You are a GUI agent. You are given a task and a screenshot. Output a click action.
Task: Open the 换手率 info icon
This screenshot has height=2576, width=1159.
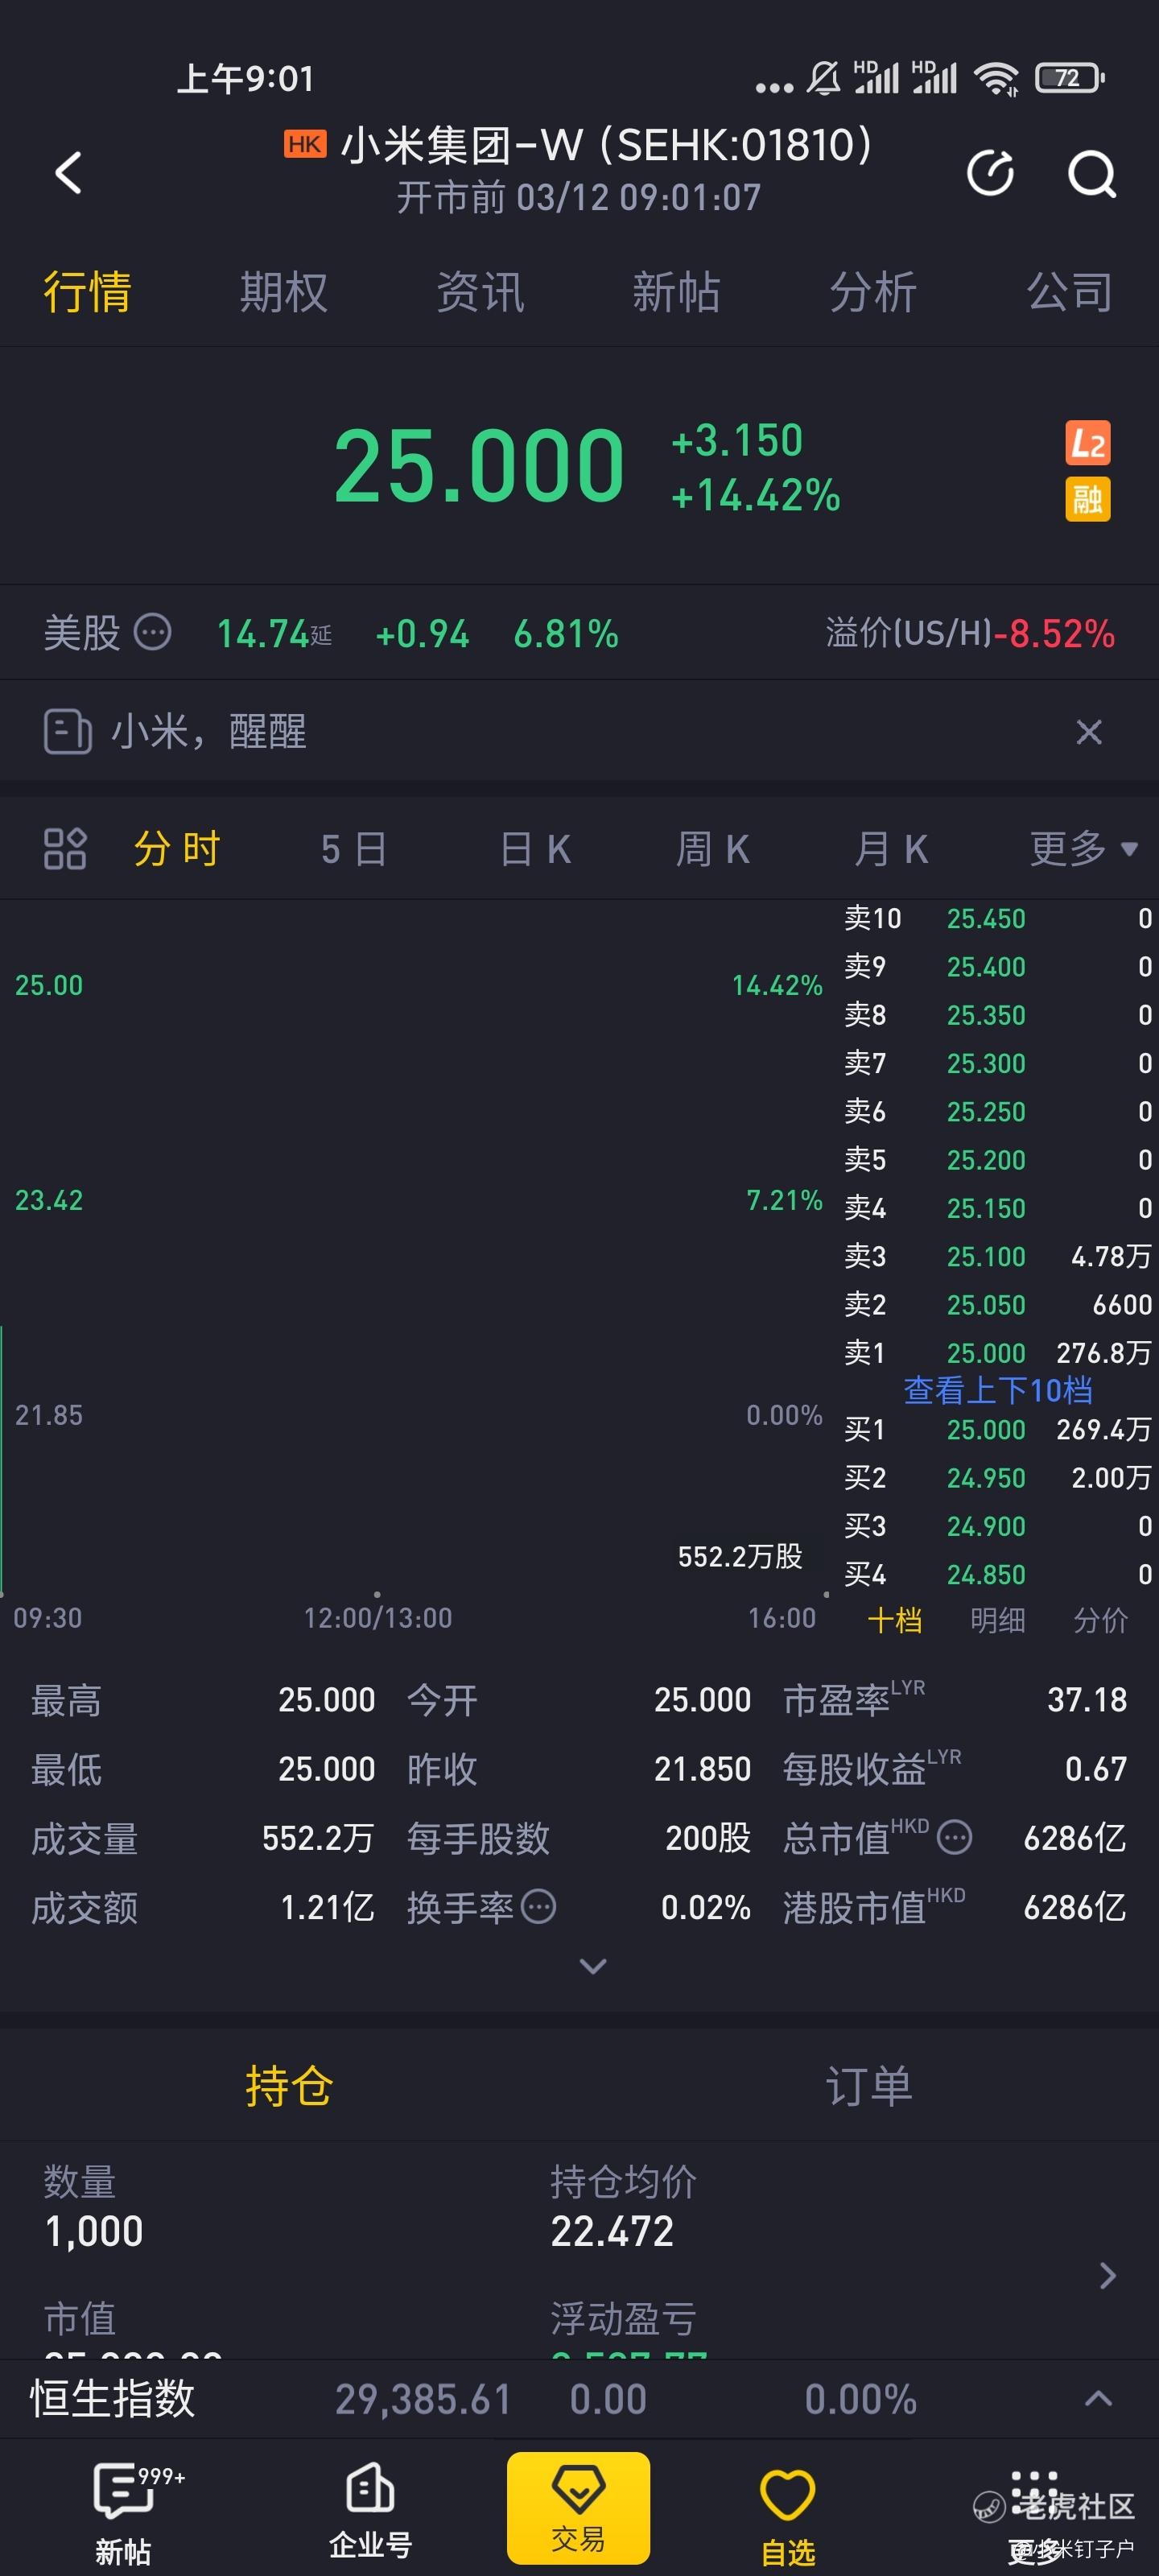pos(538,1906)
